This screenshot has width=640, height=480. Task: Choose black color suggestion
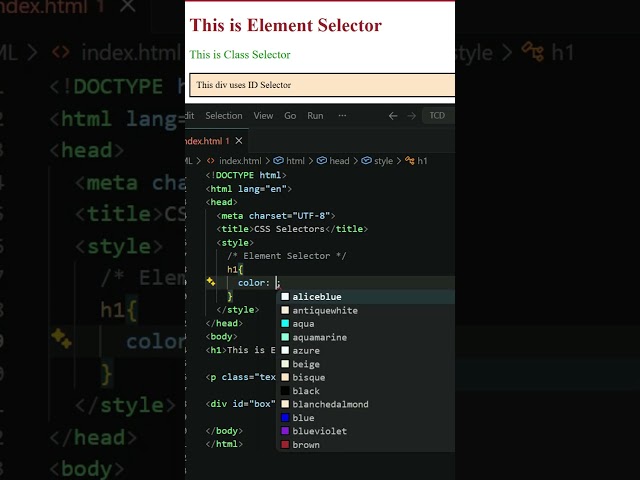coord(366,391)
